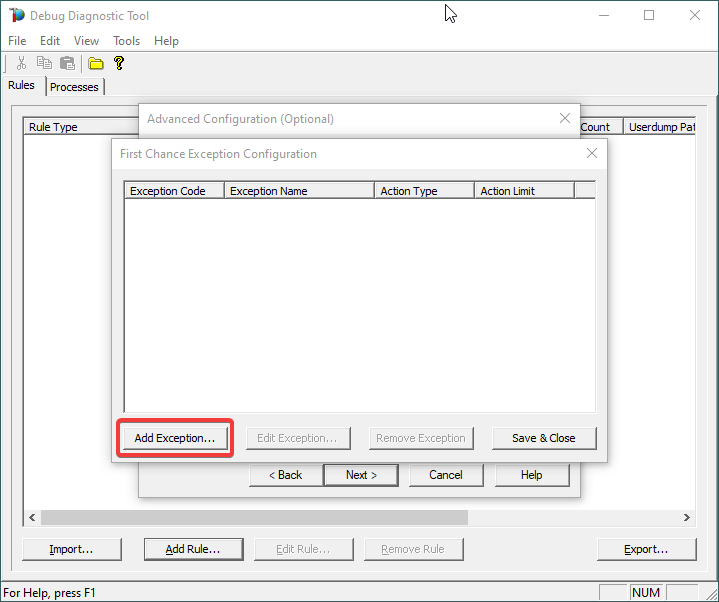Click the yellow folder toolbar icon

click(96, 63)
